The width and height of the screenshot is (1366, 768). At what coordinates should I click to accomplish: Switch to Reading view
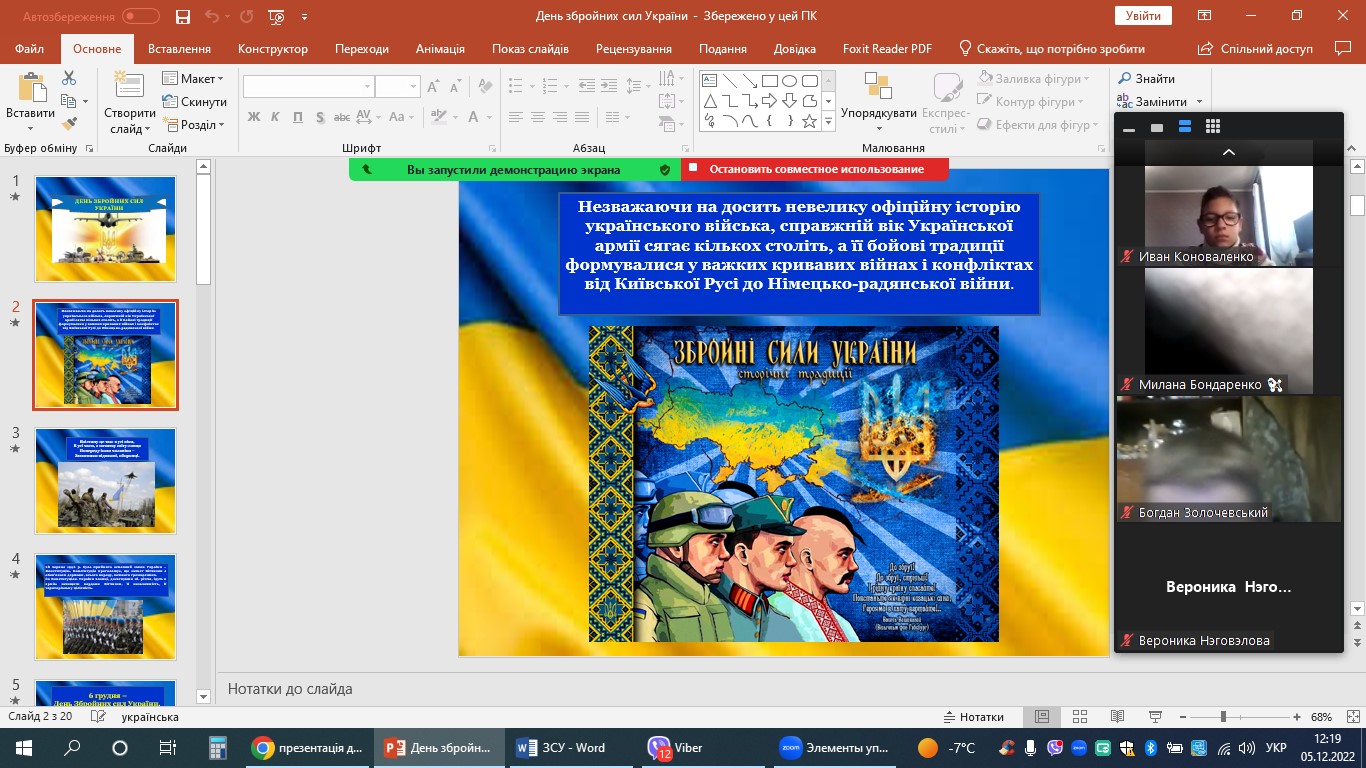coord(1116,717)
